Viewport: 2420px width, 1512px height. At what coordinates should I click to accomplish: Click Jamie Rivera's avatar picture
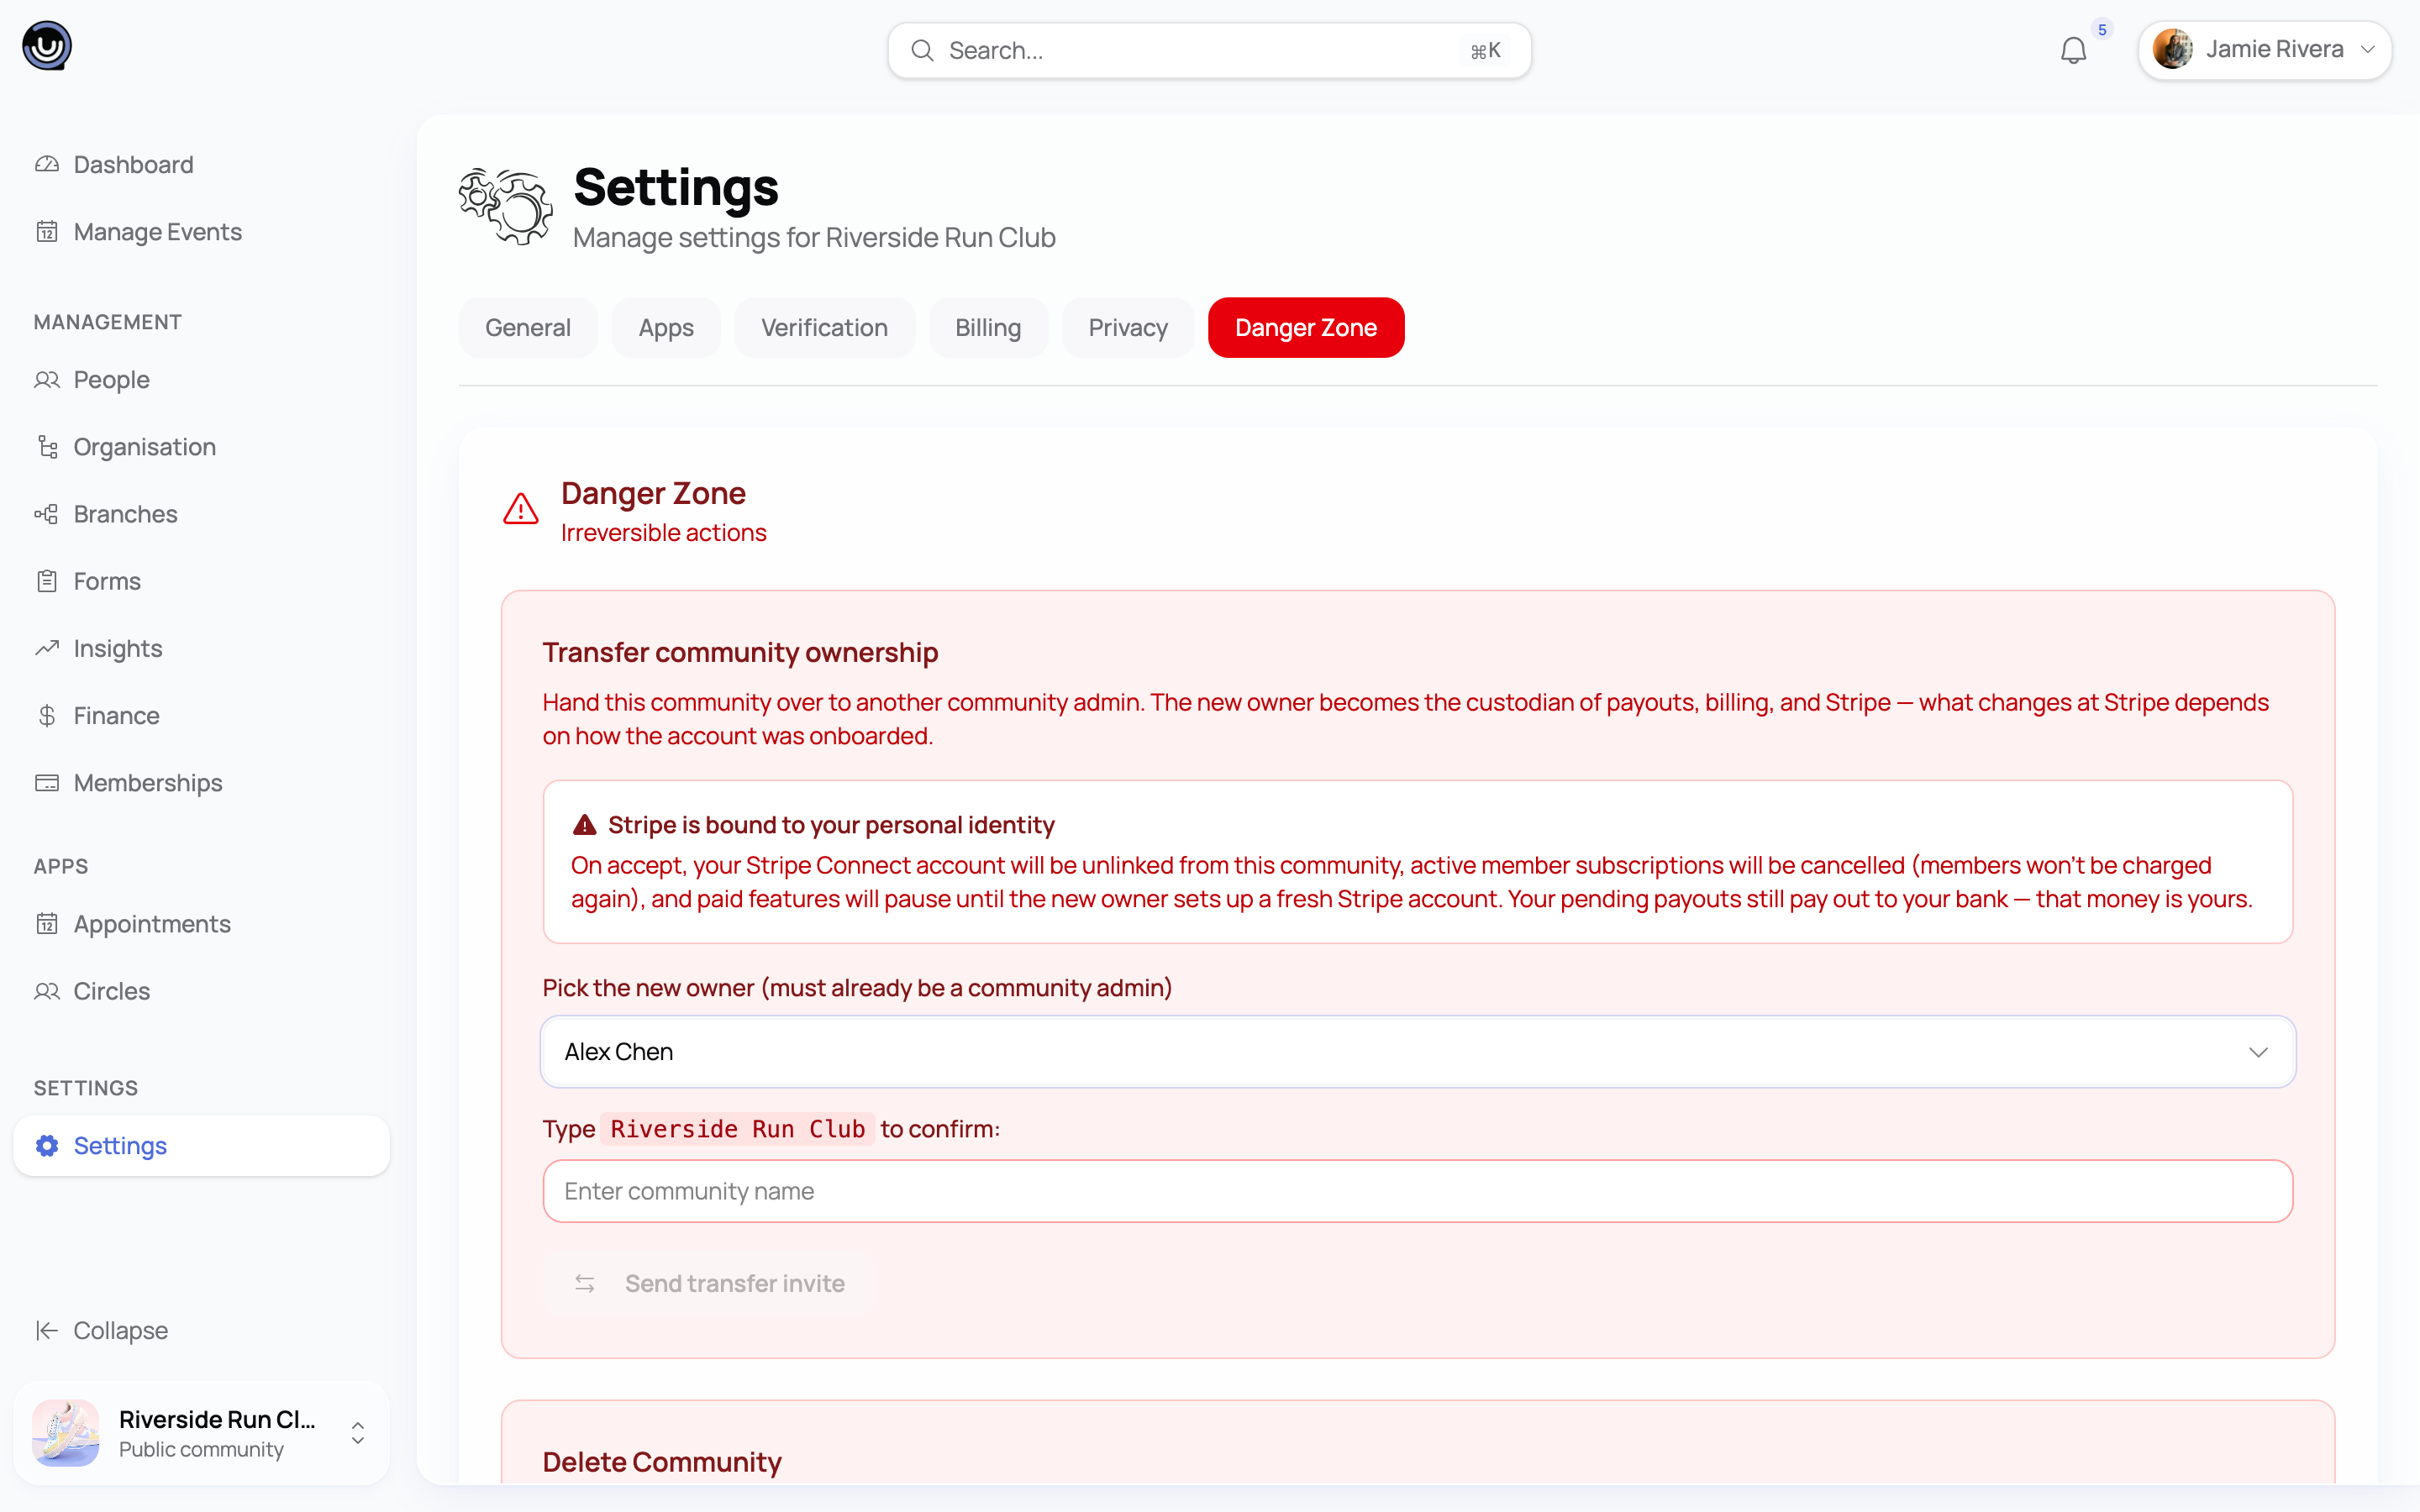pos(2172,49)
